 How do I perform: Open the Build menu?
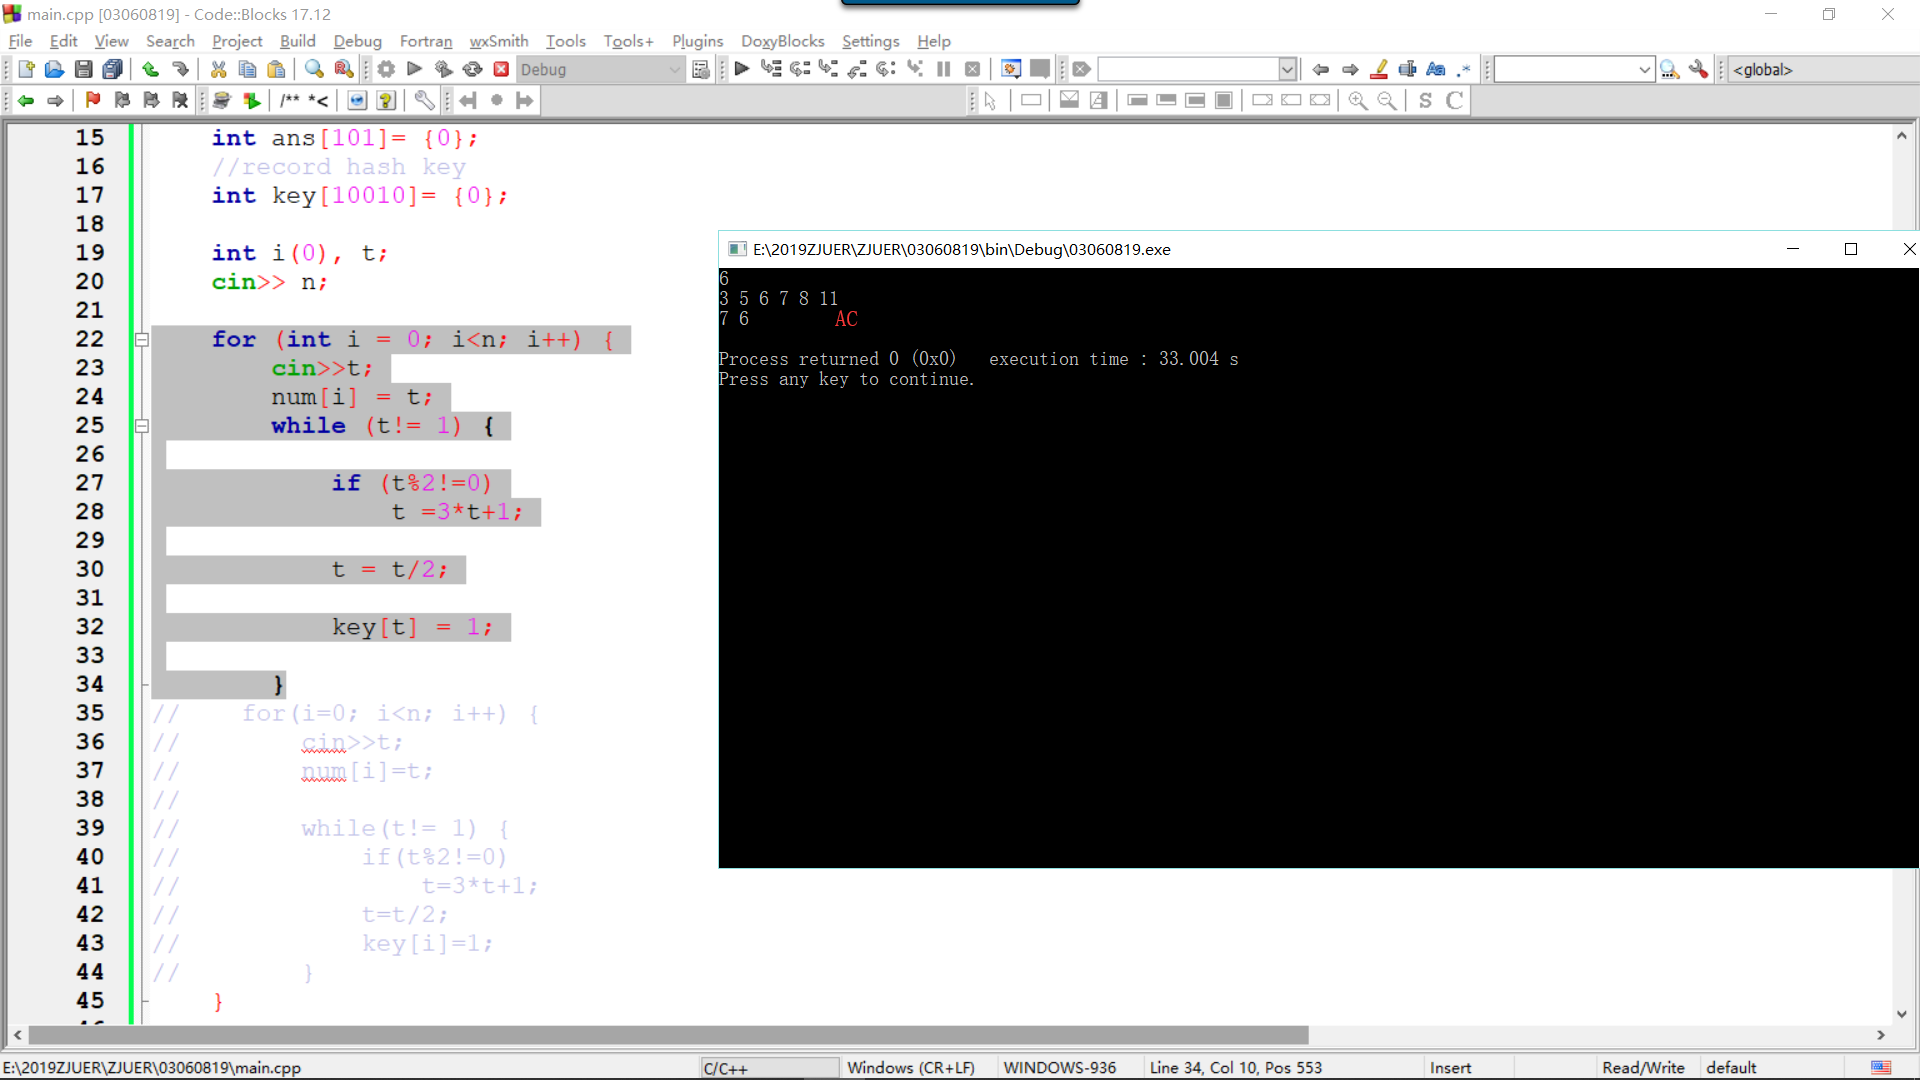coord(297,41)
